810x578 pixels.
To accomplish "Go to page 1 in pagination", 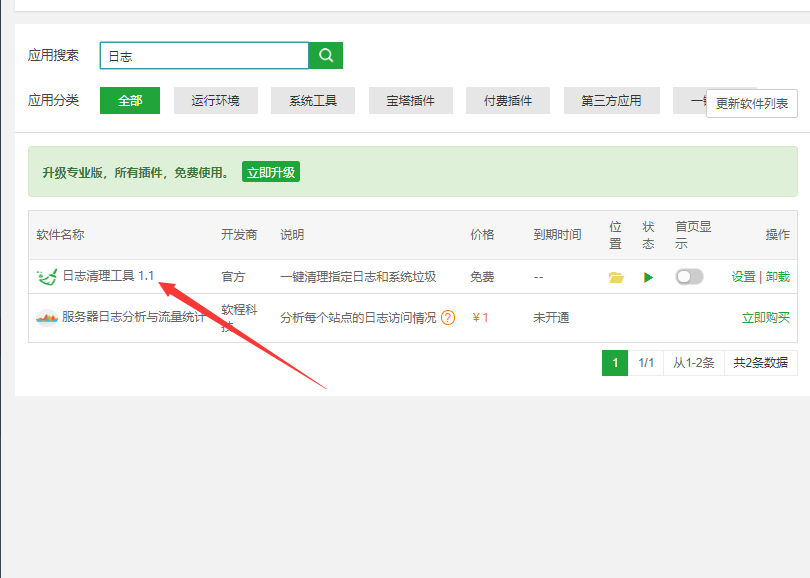I will pos(614,363).
